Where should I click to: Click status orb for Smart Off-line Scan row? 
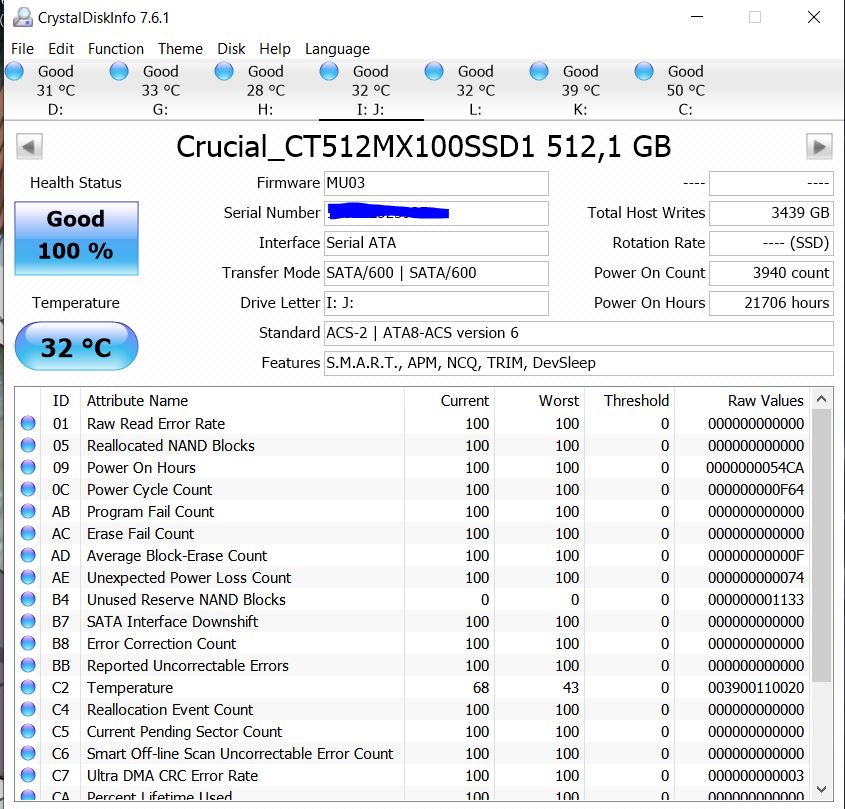[28, 754]
